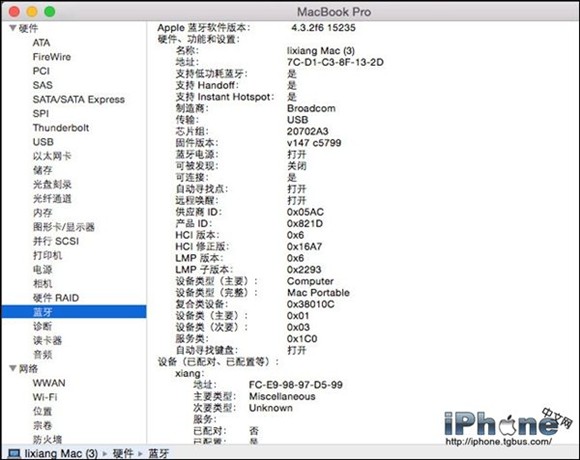
Task: Click the xiang paired device entry
Action: [x=189, y=373]
